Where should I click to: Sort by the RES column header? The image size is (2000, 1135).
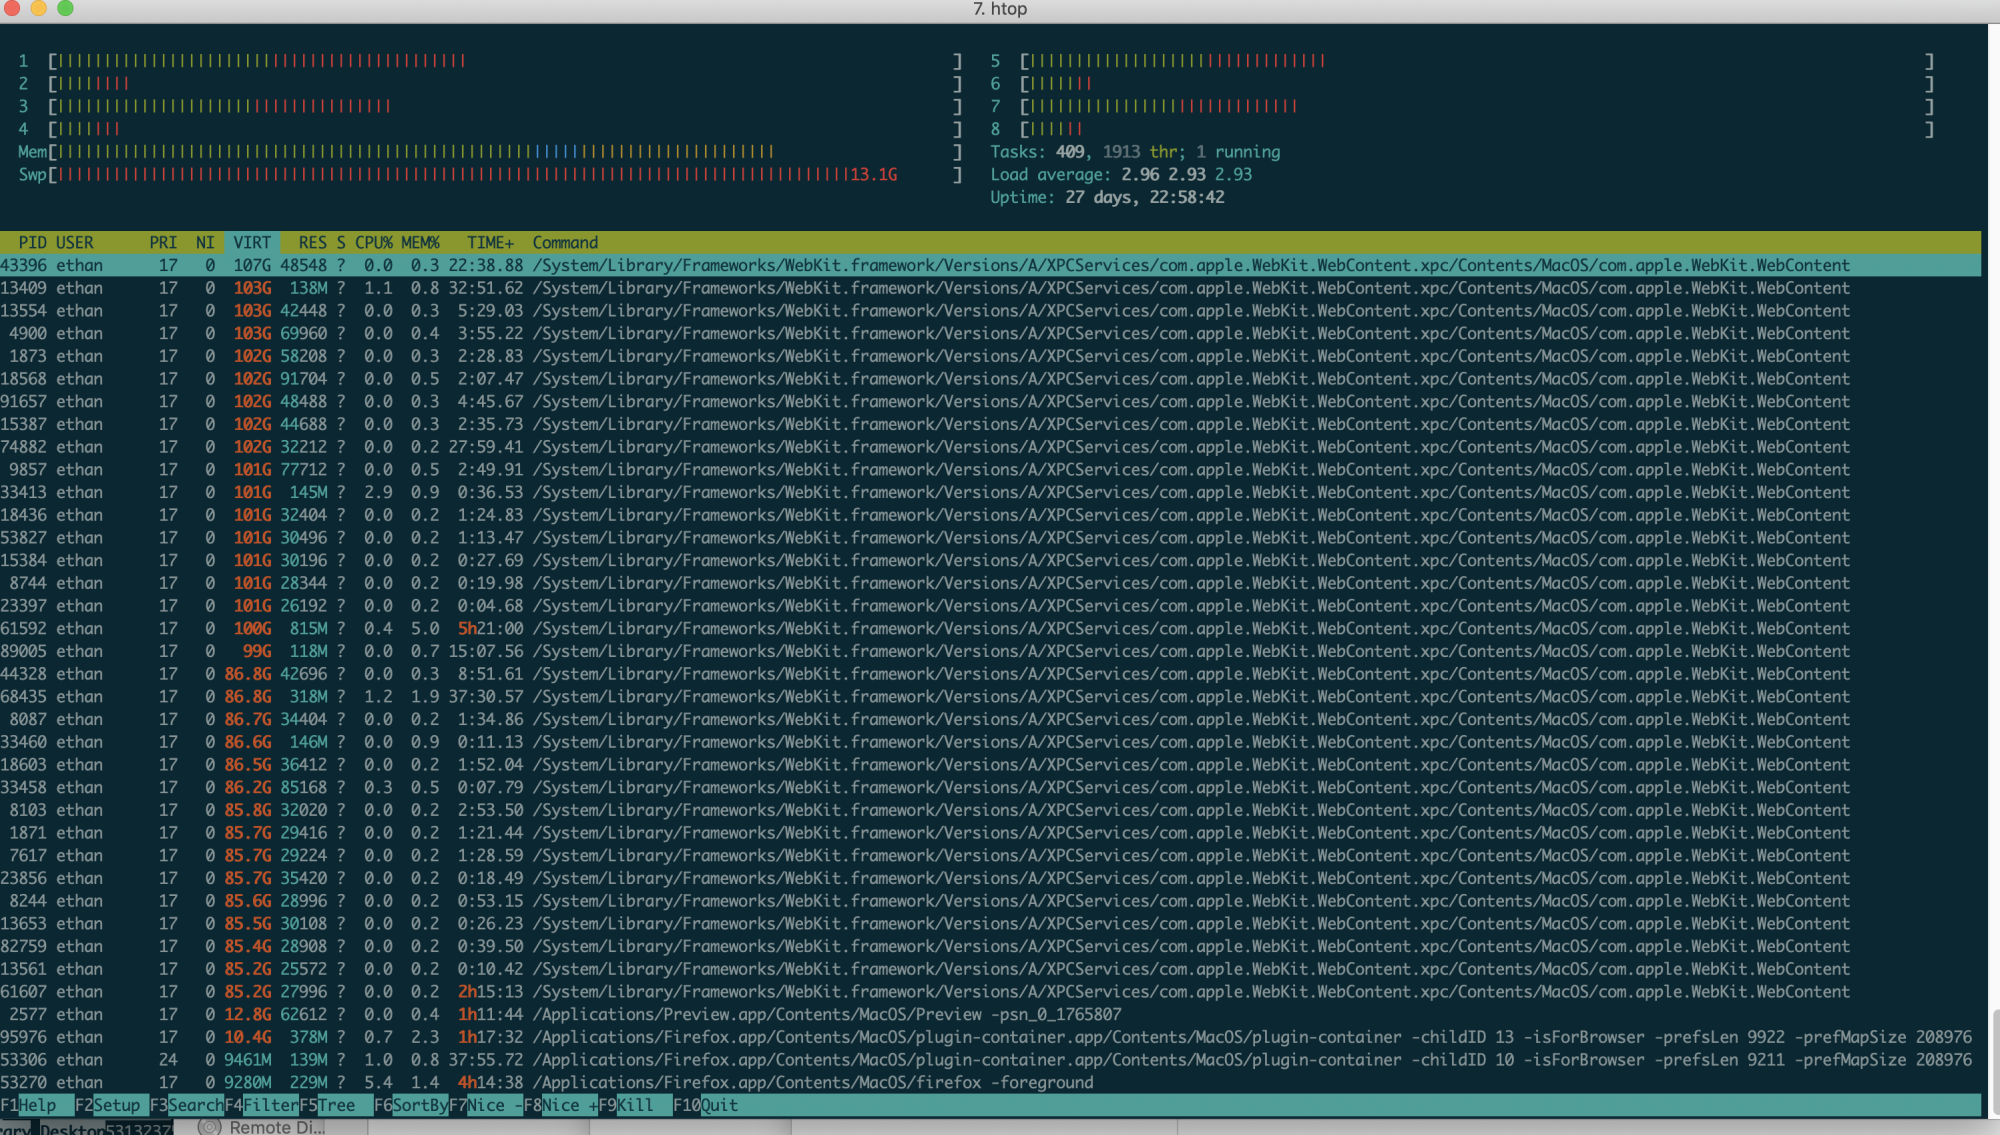312,243
